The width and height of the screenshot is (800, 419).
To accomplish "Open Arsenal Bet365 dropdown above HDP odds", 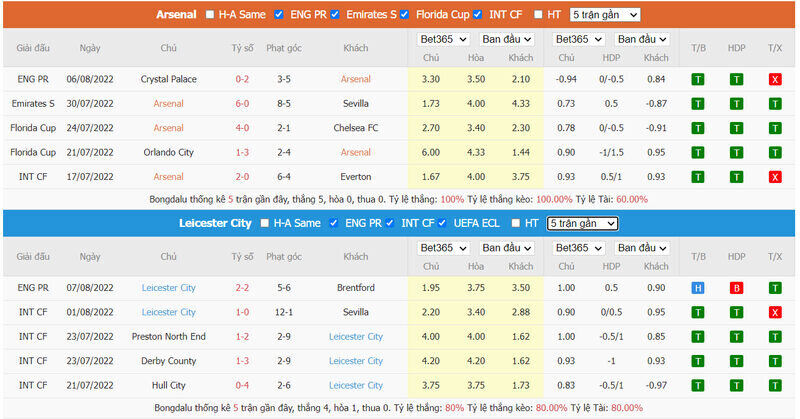I will pos(579,39).
